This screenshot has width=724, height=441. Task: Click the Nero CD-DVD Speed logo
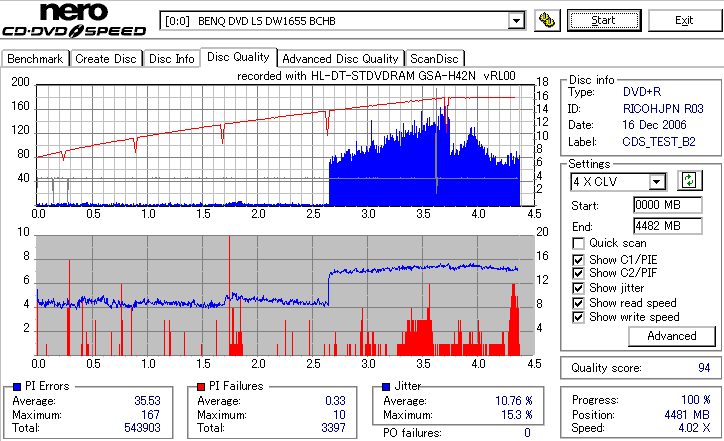click(74, 19)
